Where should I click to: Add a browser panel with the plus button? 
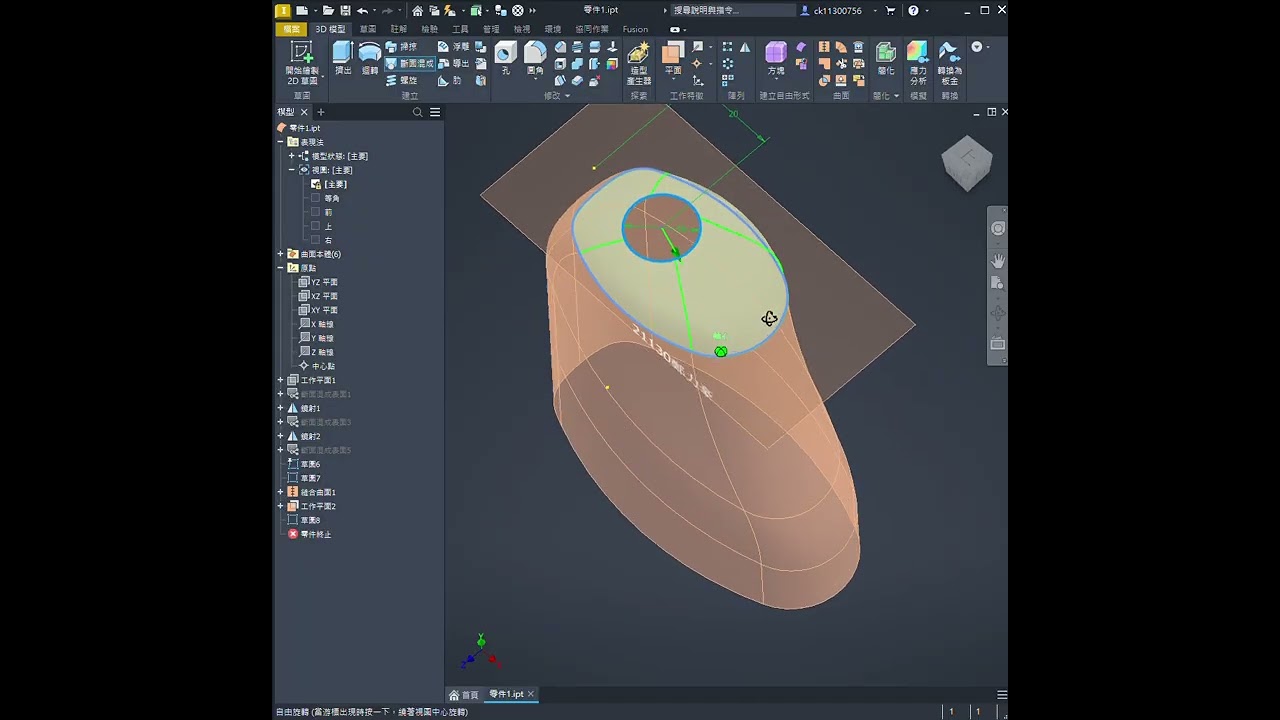(x=320, y=112)
